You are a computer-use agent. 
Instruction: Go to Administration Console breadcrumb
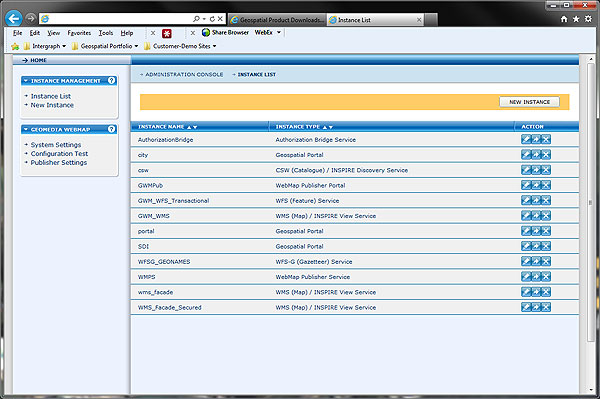click(184, 75)
